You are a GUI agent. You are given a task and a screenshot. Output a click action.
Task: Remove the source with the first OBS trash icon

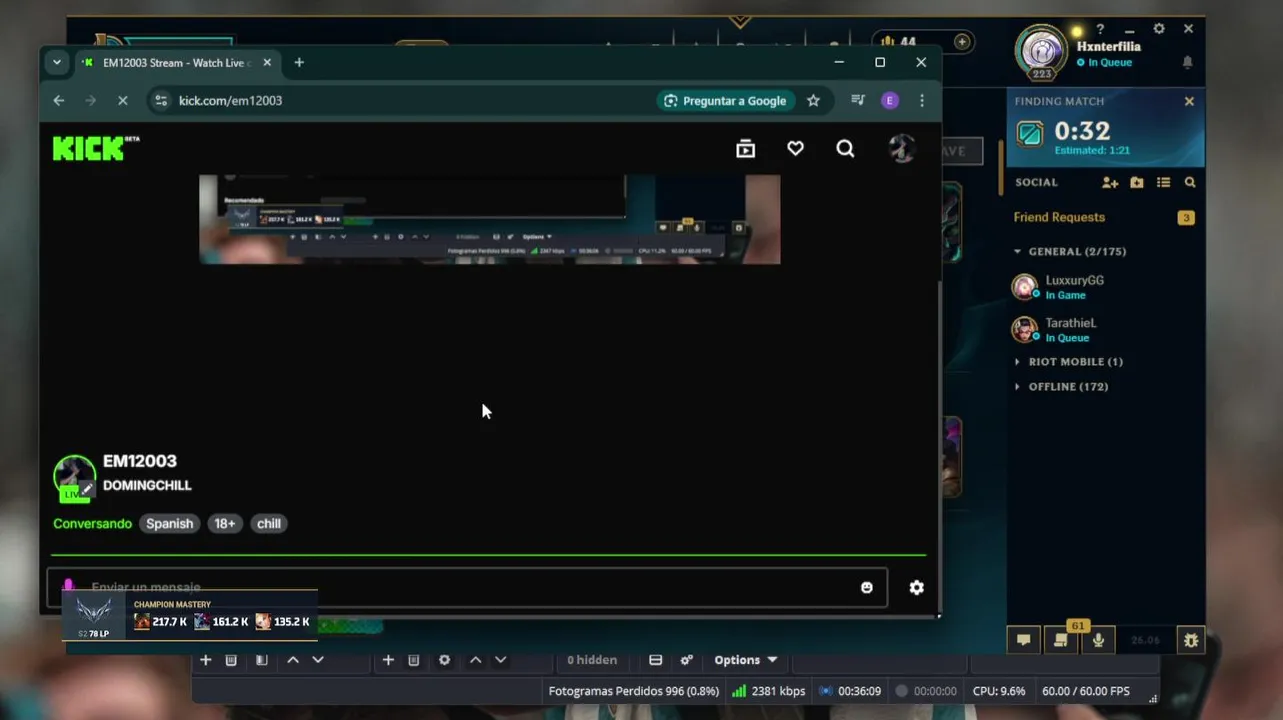[x=231, y=660]
